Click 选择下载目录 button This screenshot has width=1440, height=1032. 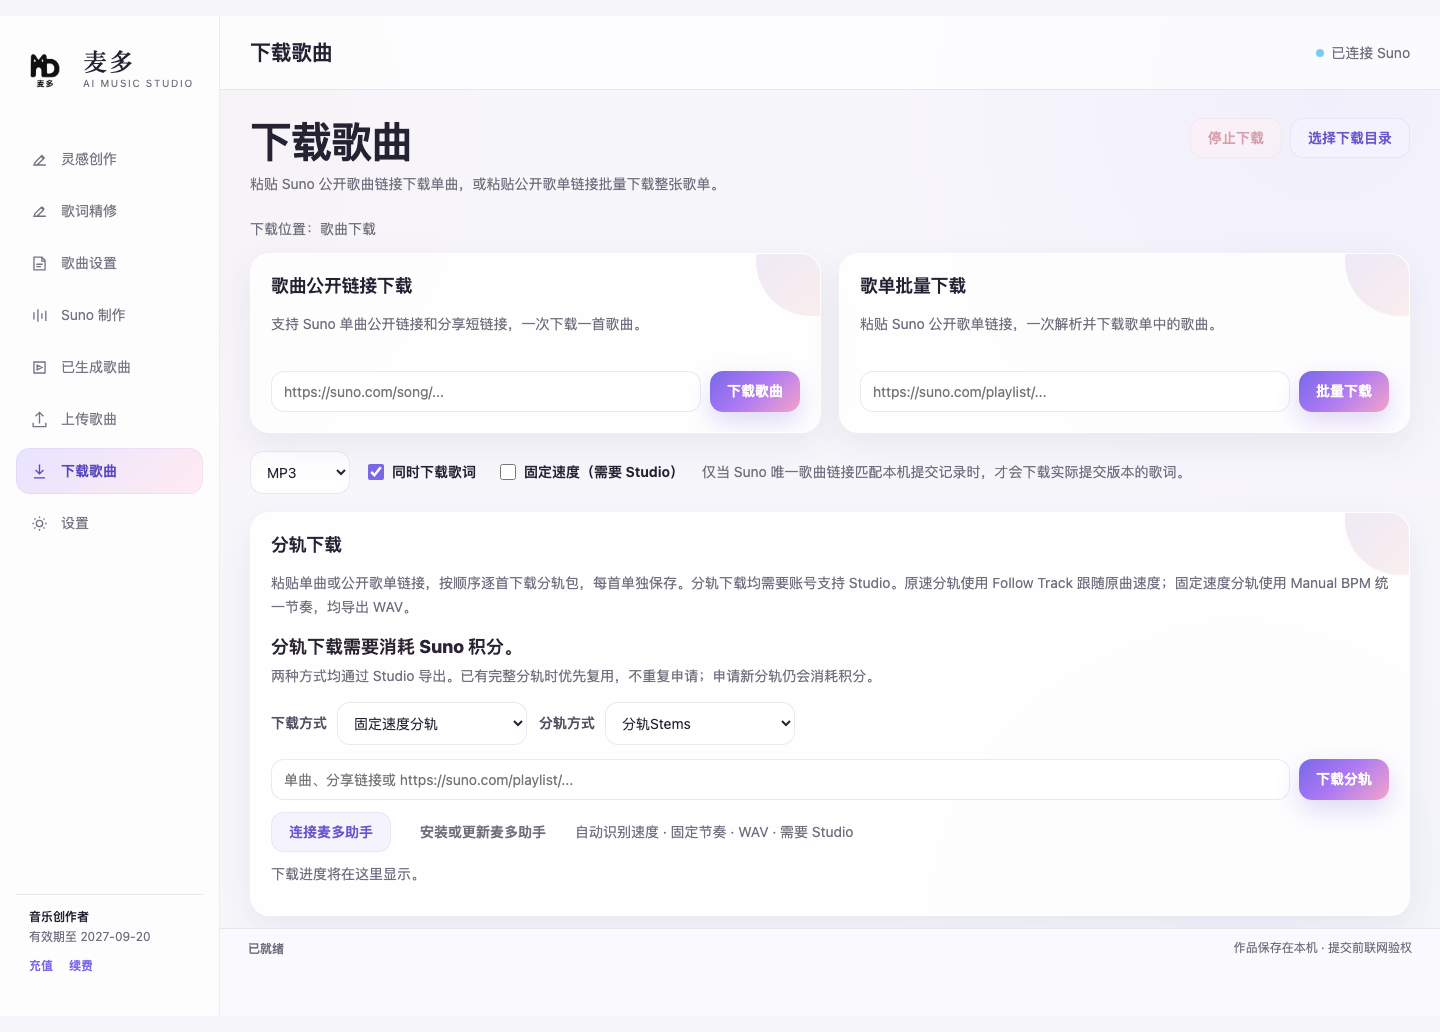pos(1350,138)
